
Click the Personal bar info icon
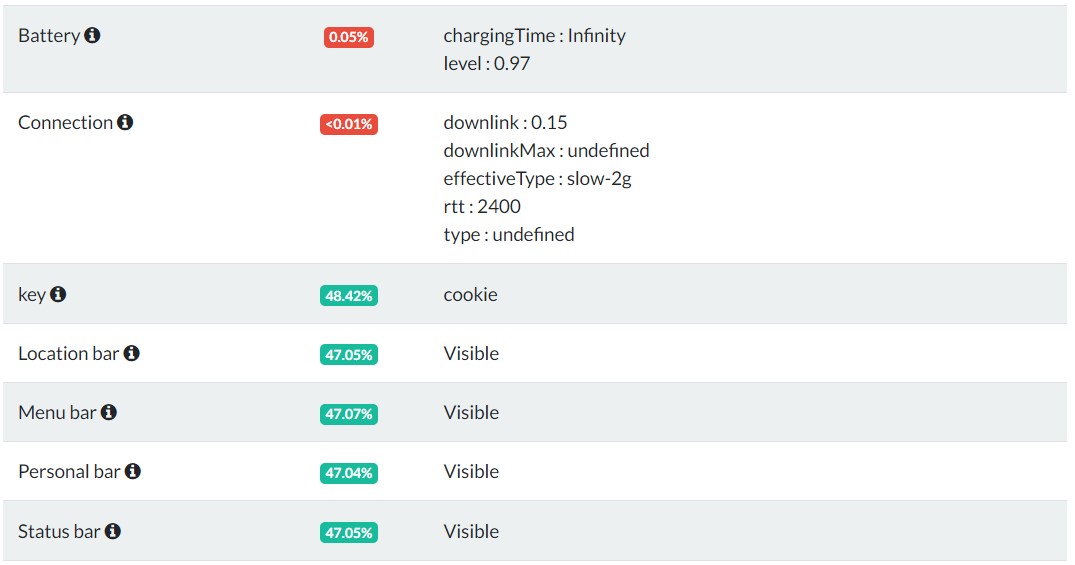point(133,472)
